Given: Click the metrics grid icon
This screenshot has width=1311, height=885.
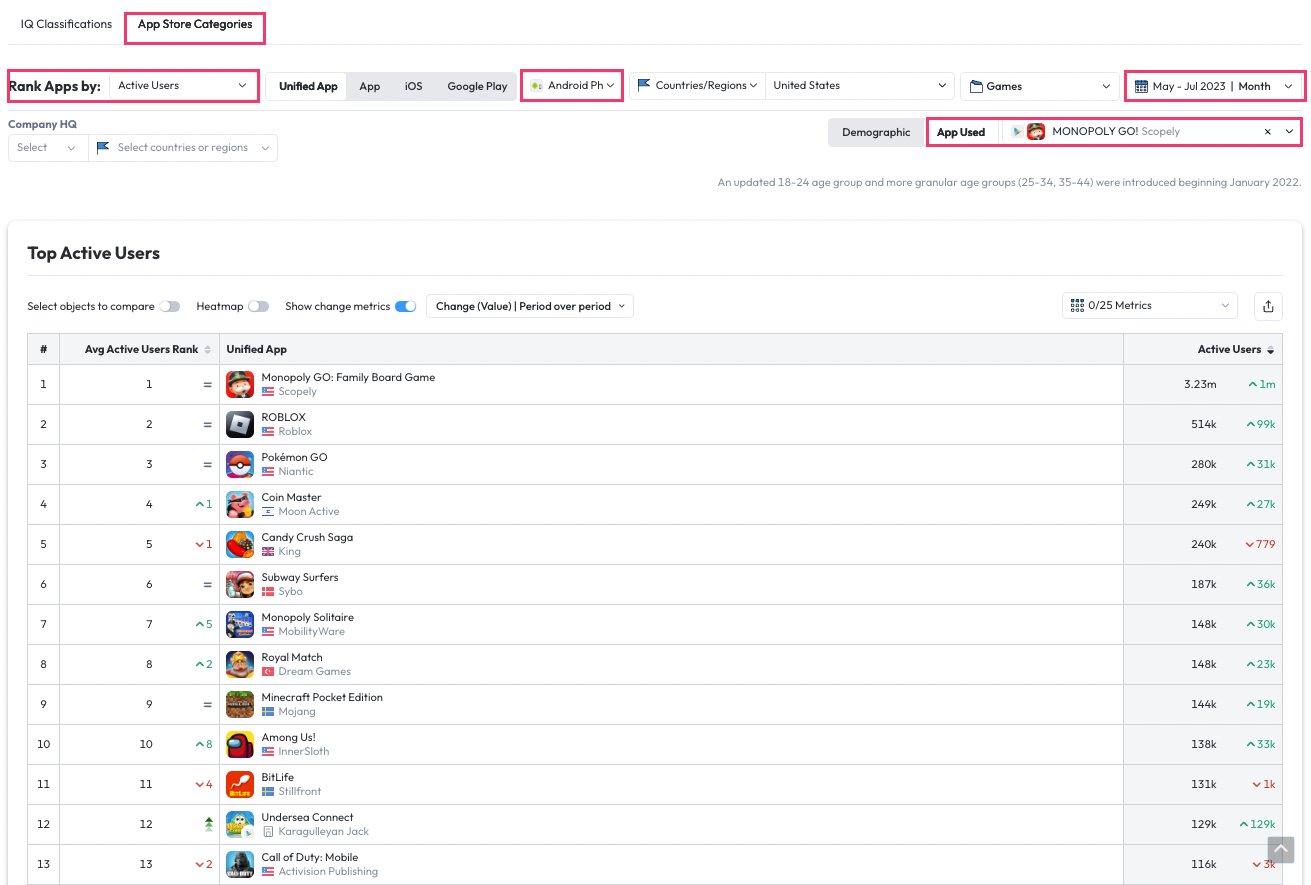Looking at the screenshot, I should (x=1077, y=305).
